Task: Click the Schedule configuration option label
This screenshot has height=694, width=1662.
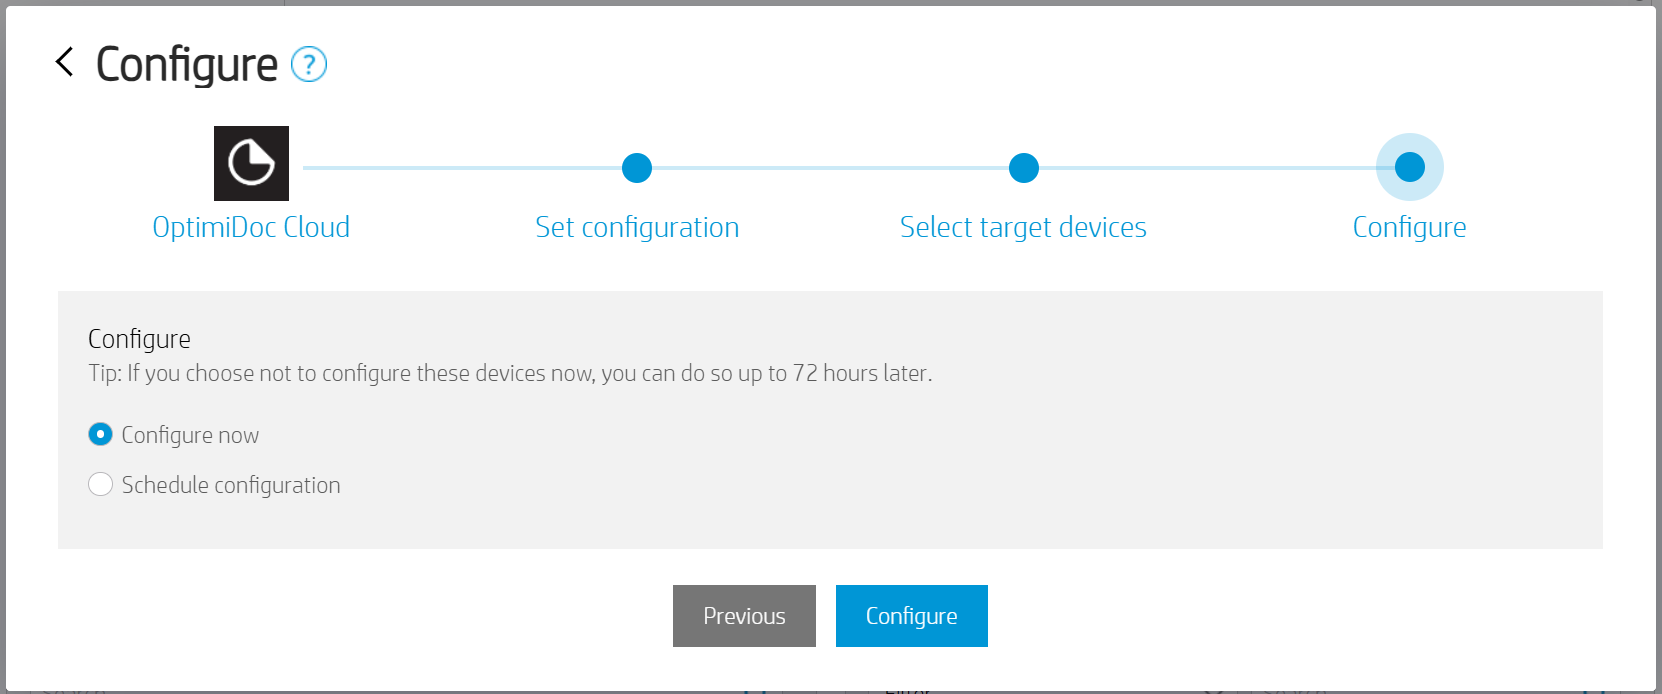Action: point(231,485)
